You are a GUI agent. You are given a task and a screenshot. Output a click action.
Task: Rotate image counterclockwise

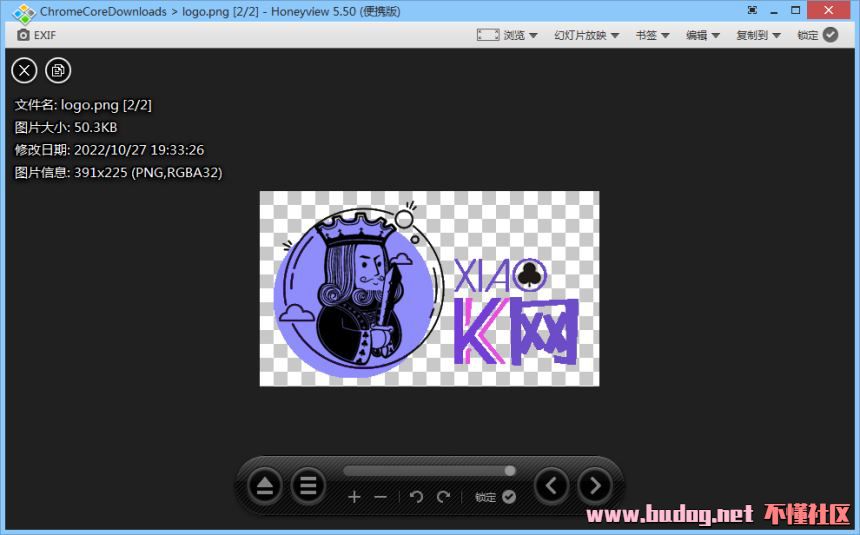(417, 497)
